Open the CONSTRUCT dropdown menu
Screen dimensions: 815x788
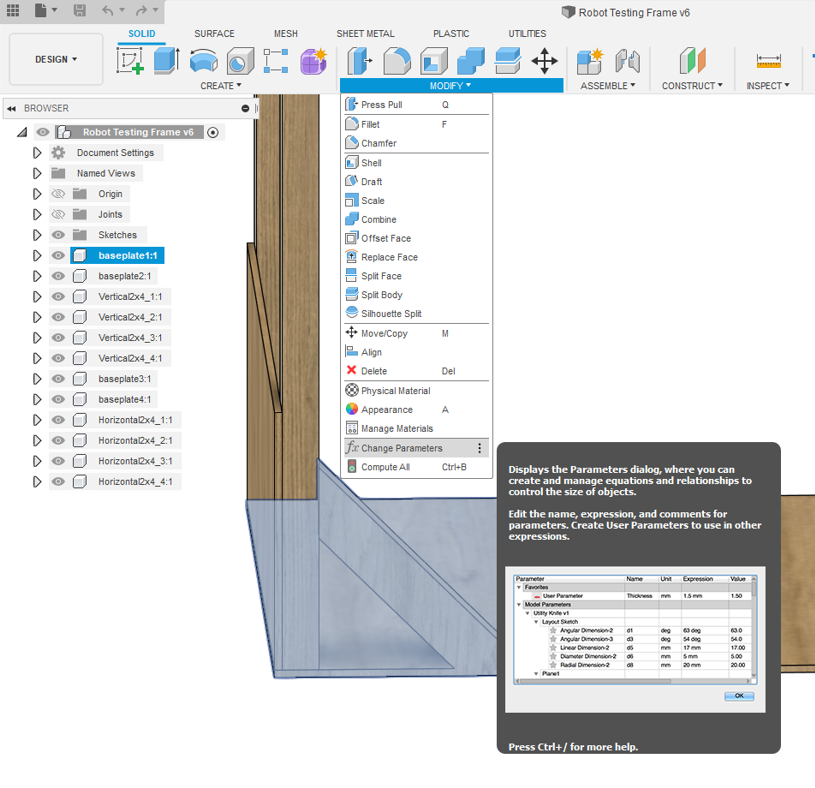click(x=692, y=86)
